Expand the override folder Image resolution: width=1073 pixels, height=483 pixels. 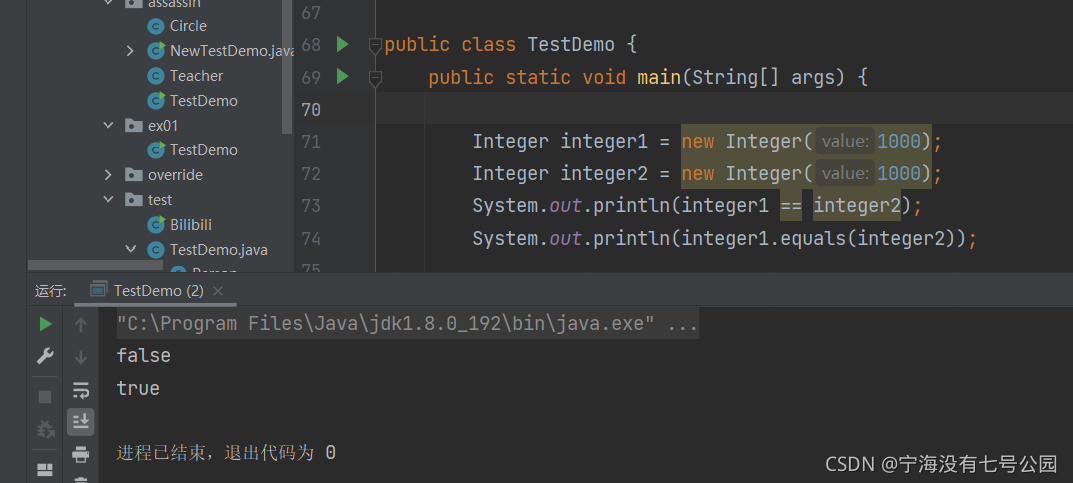108,174
